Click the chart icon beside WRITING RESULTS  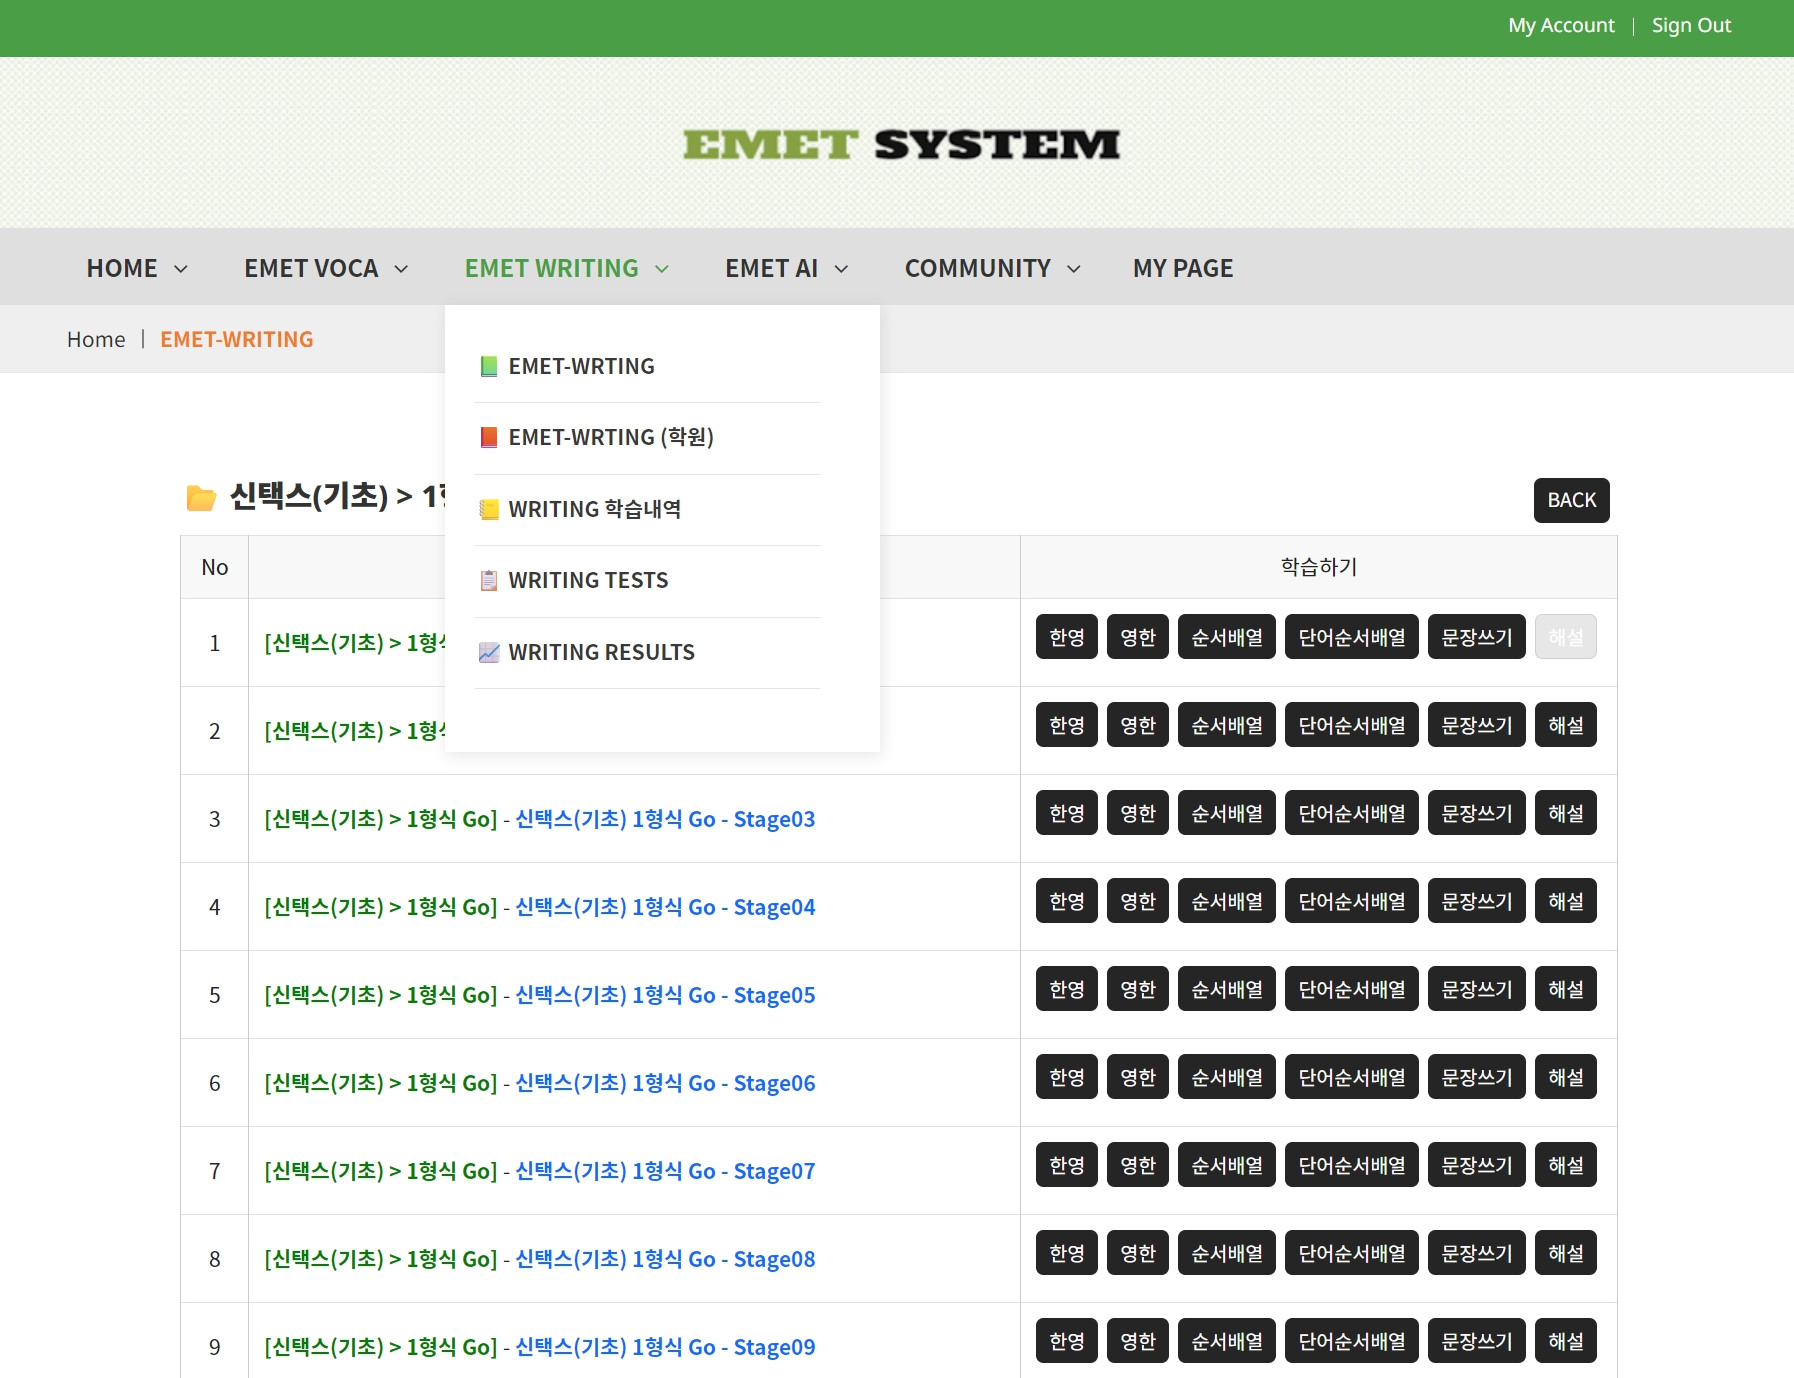coord(489,653)
